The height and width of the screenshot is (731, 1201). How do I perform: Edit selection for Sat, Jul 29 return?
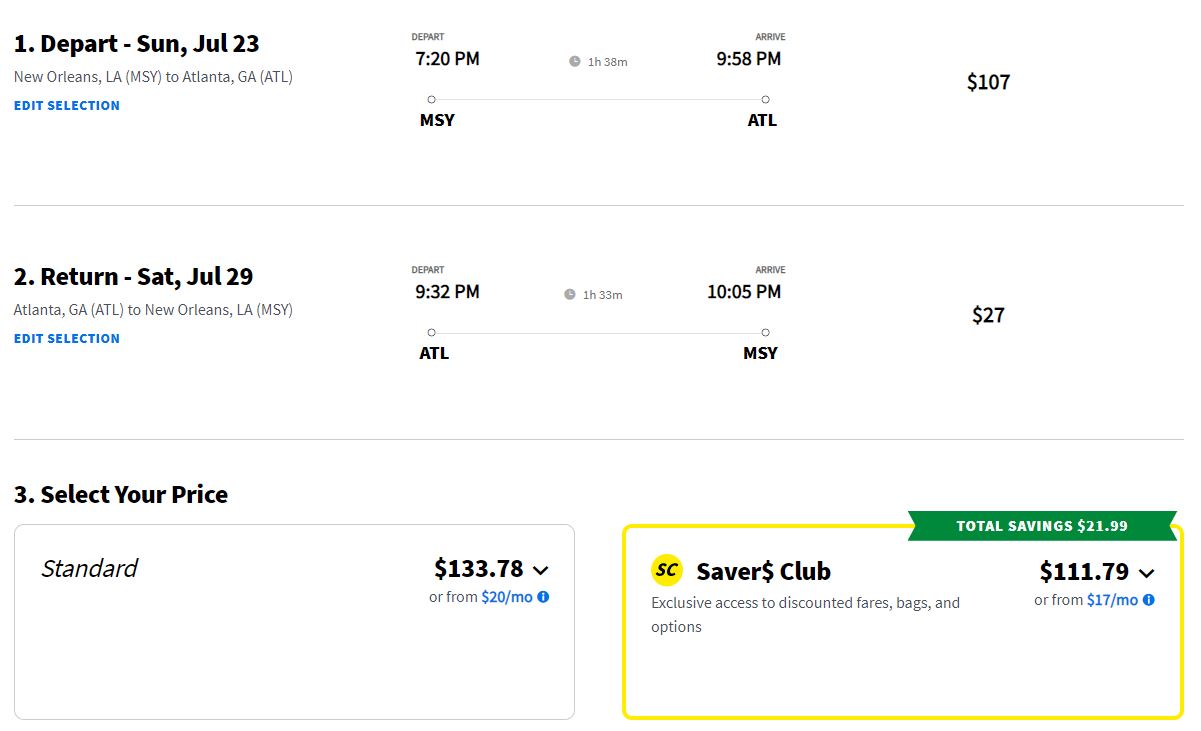(x=67, y=339)
